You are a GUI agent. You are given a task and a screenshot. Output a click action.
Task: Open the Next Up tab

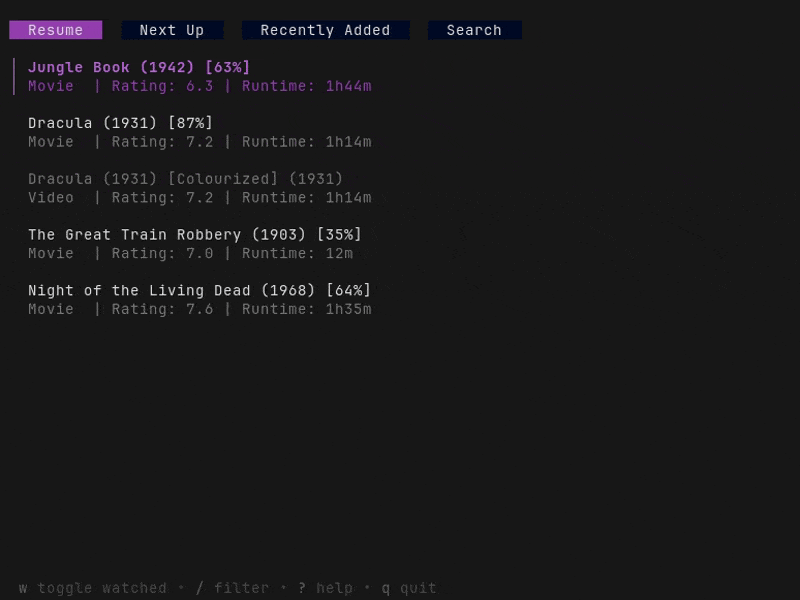172,30
